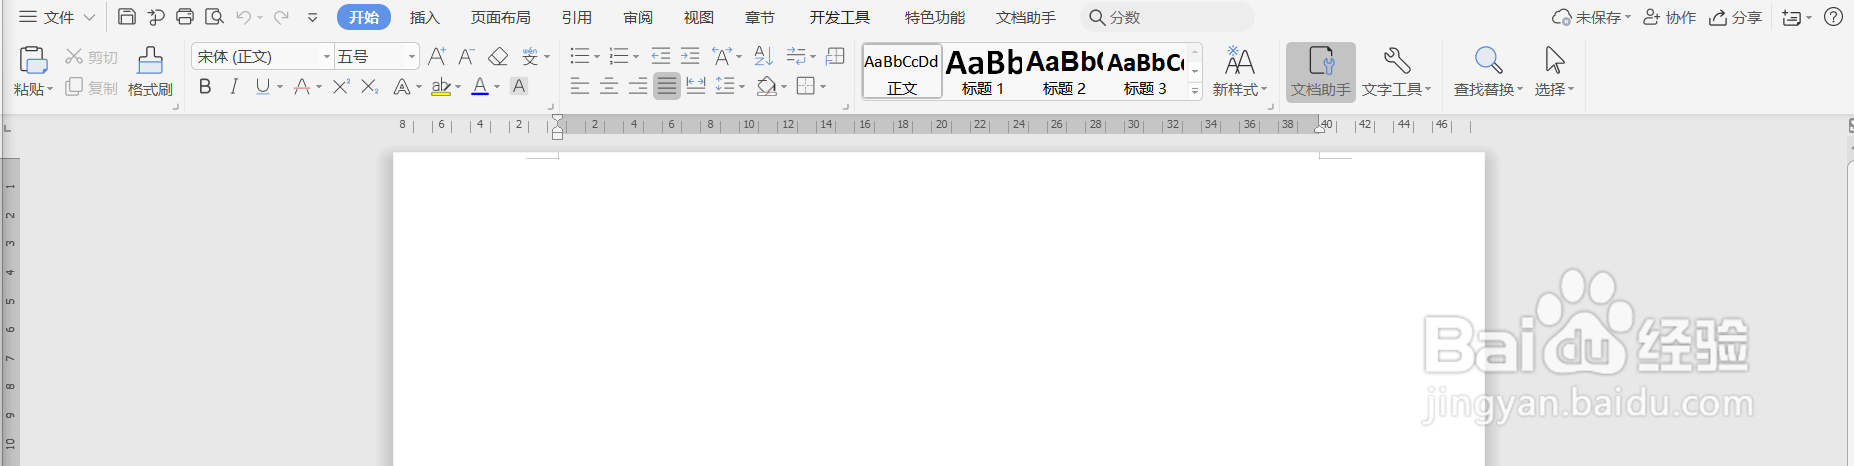
Task: Click the Redo arrow
Action: coord(281,17)
